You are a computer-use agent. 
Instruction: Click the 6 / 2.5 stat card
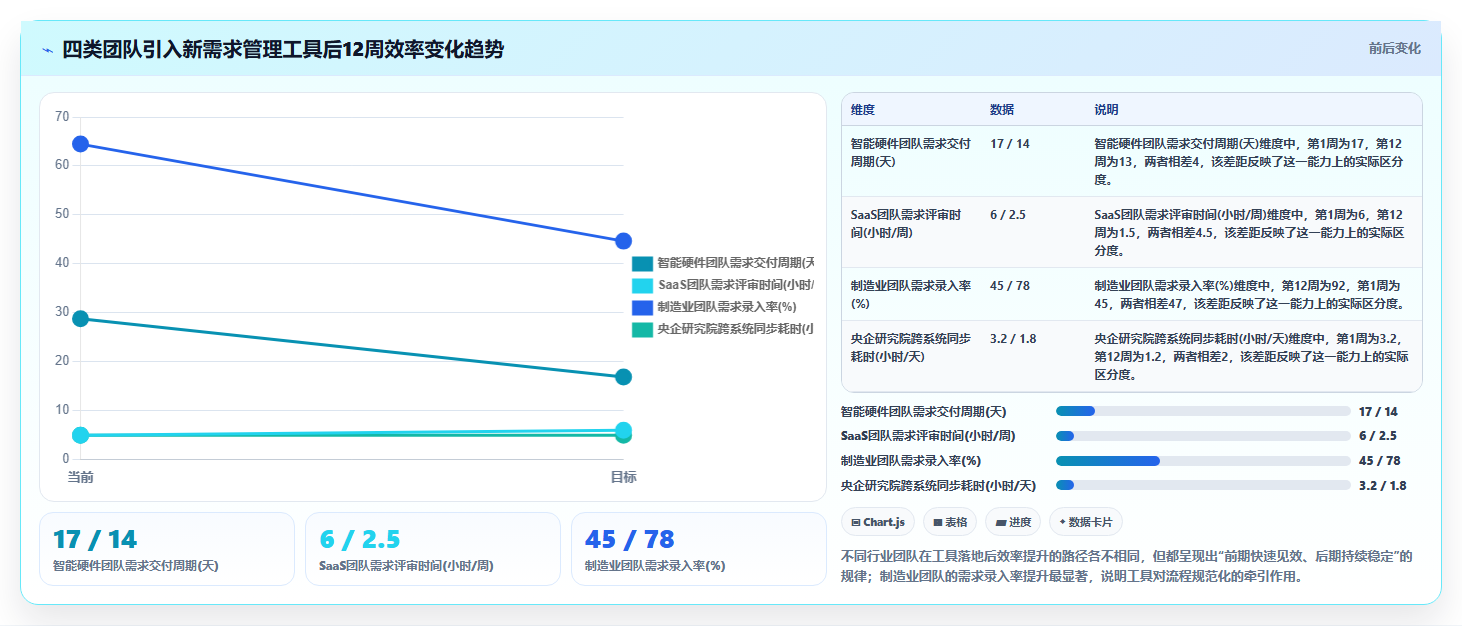pyautogui.click(x=433, y=549)
